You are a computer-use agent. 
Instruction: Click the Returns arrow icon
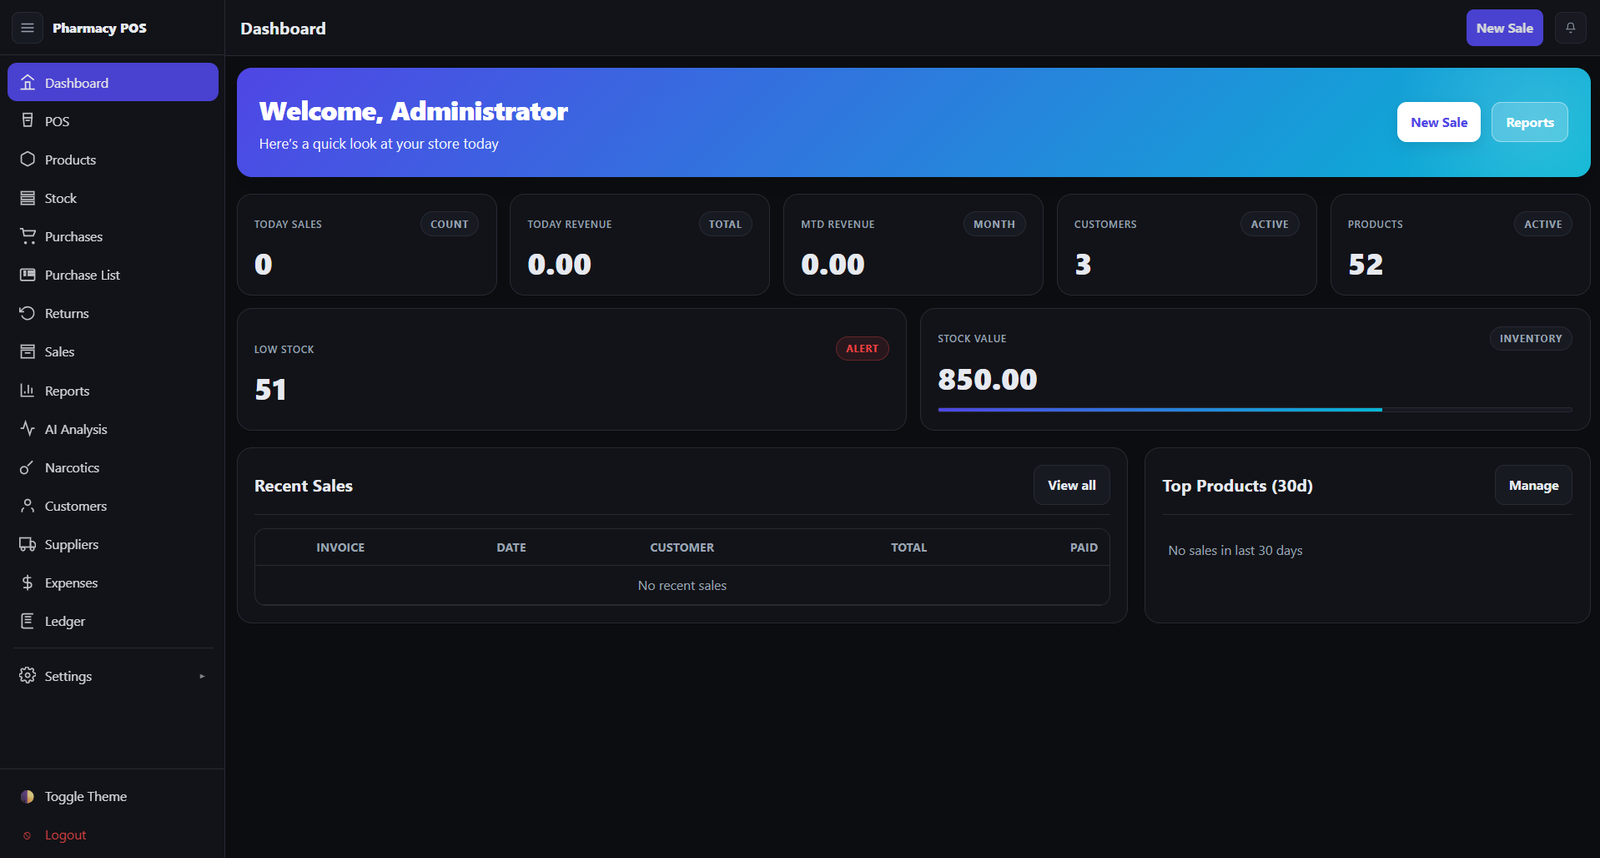click(x=27, y=313)
